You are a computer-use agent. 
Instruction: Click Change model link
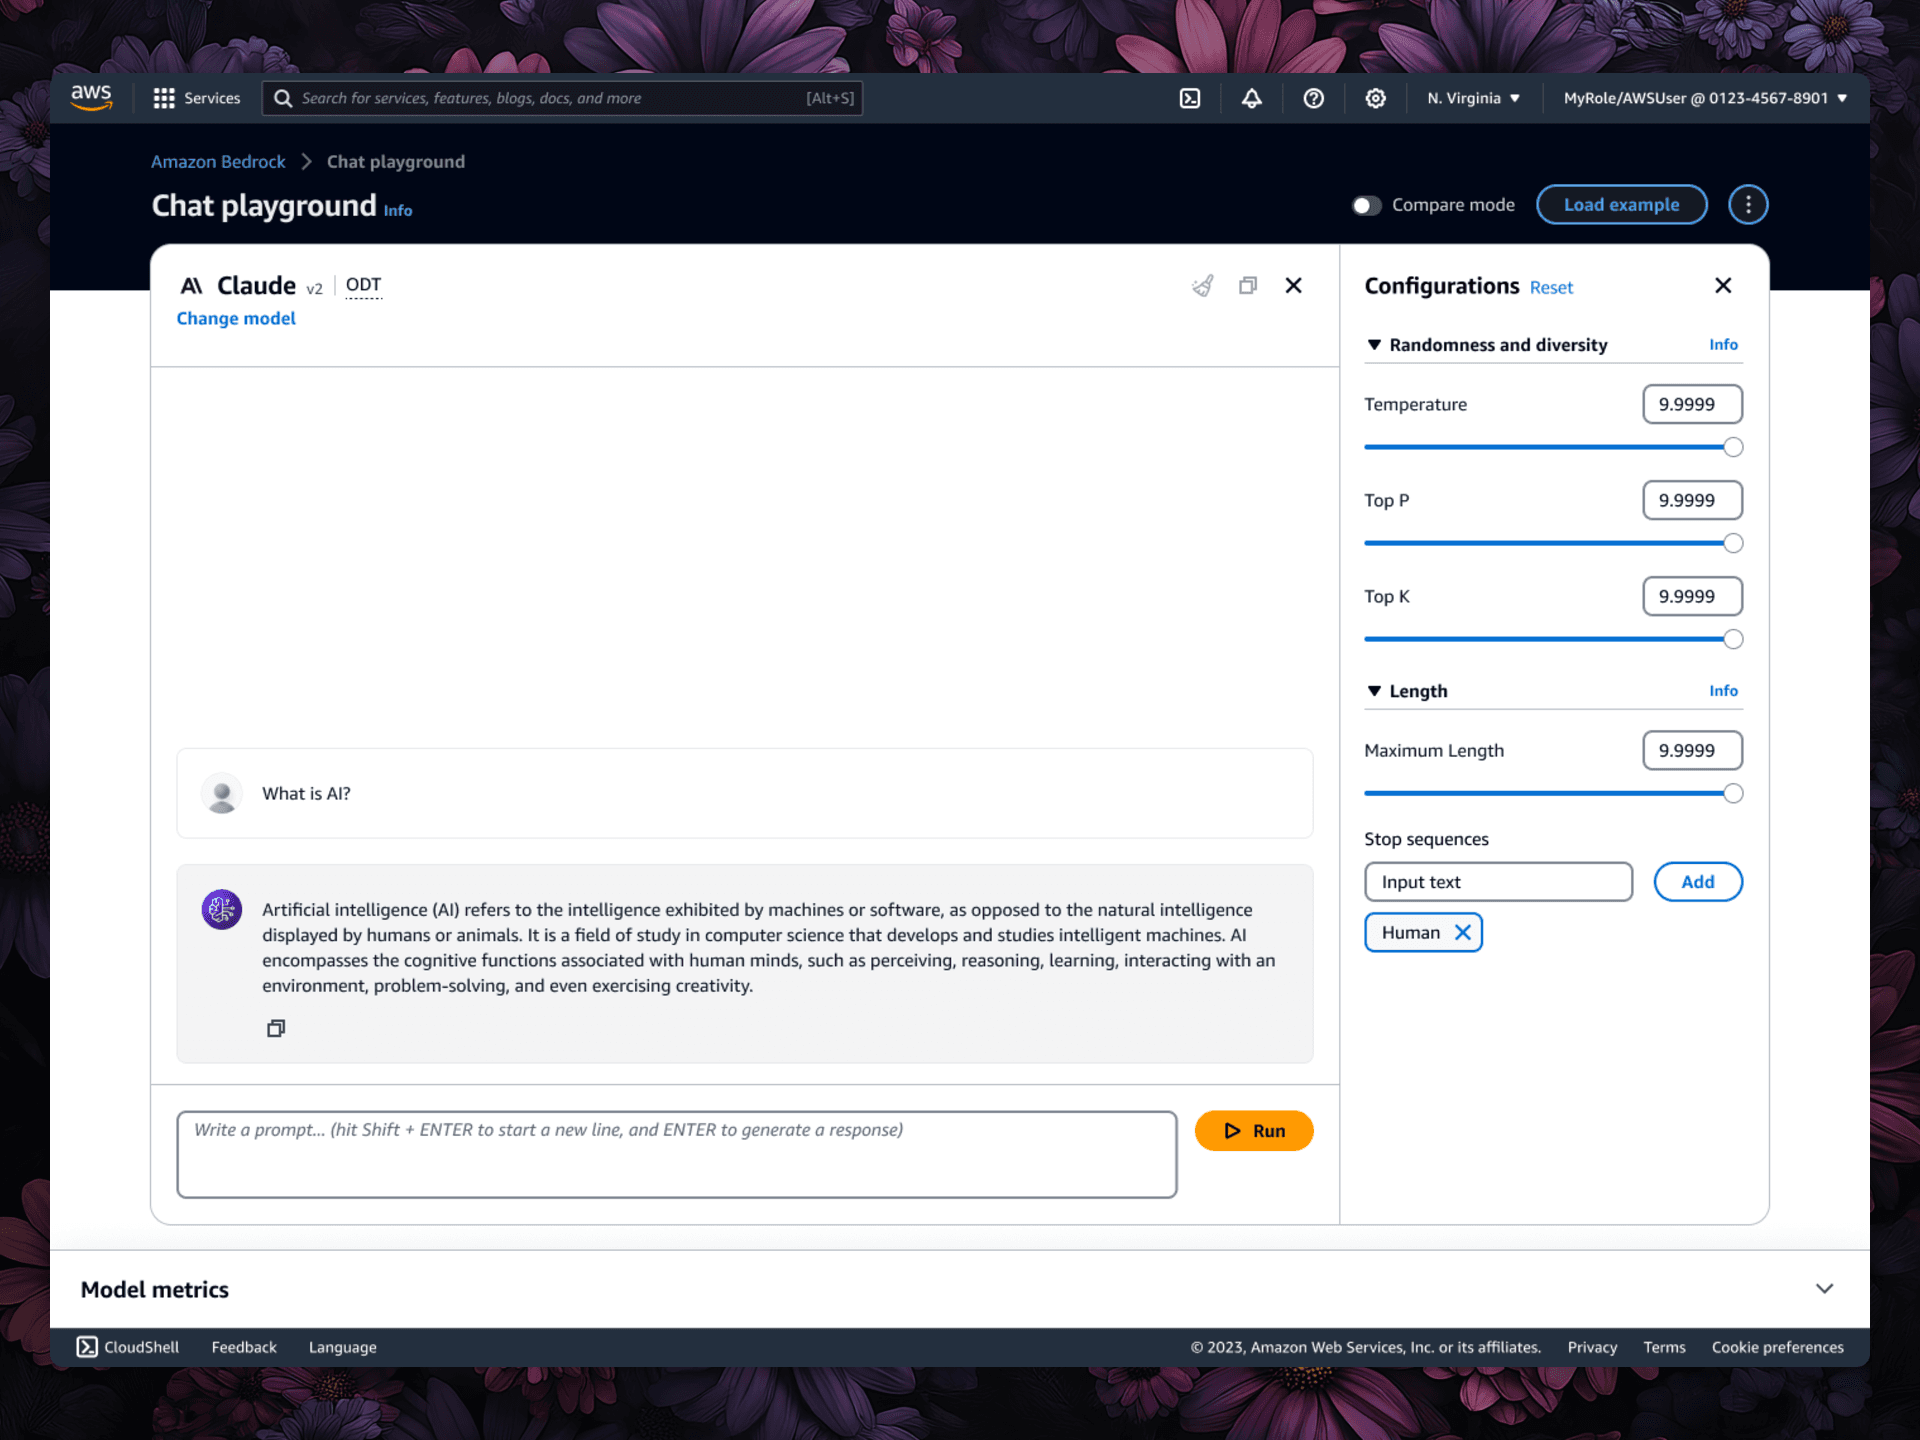tap(236, 318)
